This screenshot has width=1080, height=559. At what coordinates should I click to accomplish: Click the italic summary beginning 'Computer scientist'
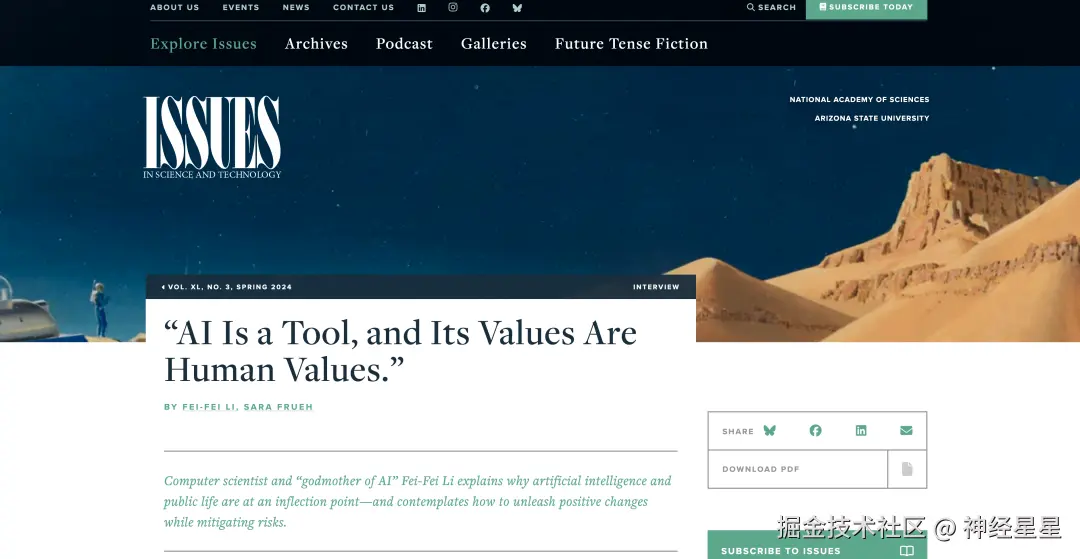[417, 501]
